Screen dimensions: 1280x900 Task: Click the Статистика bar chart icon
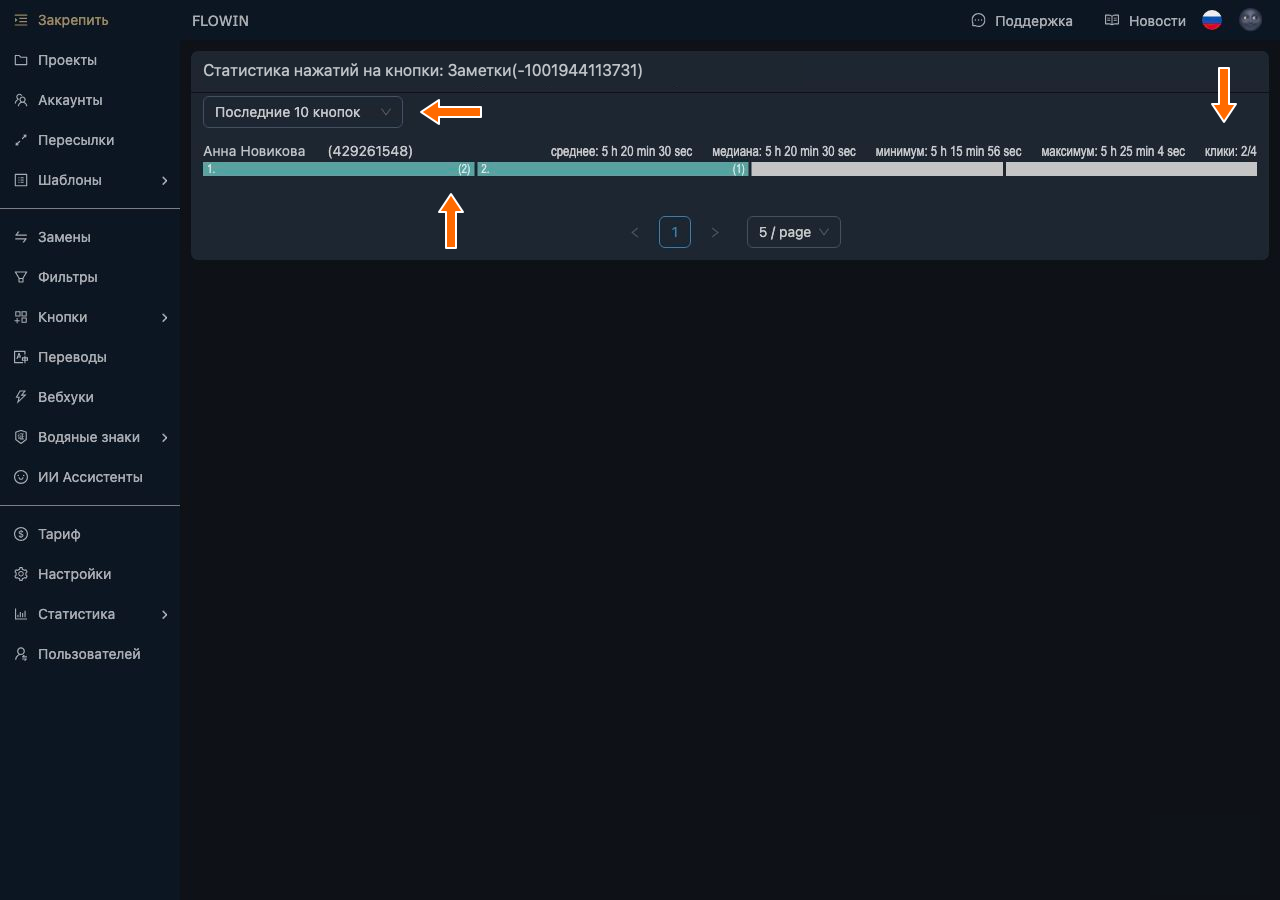click(x=21, y=614)
